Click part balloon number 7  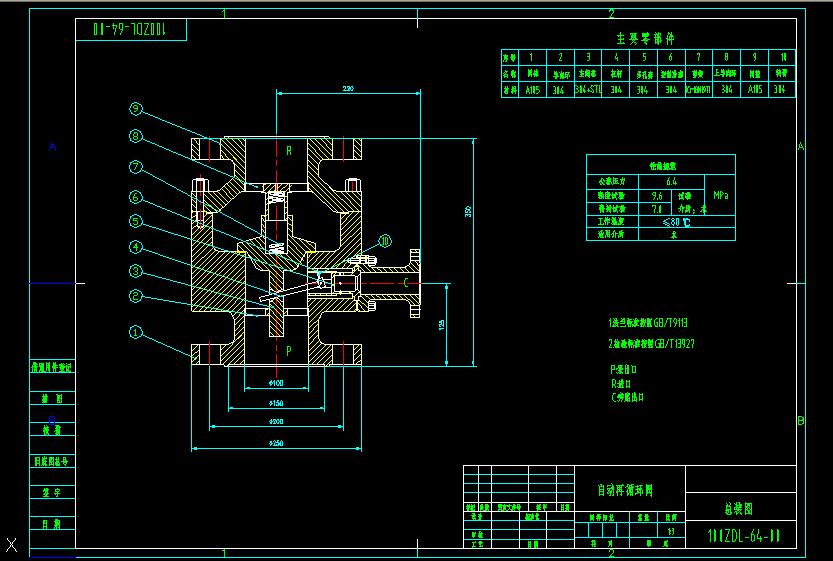pos(136,167)
